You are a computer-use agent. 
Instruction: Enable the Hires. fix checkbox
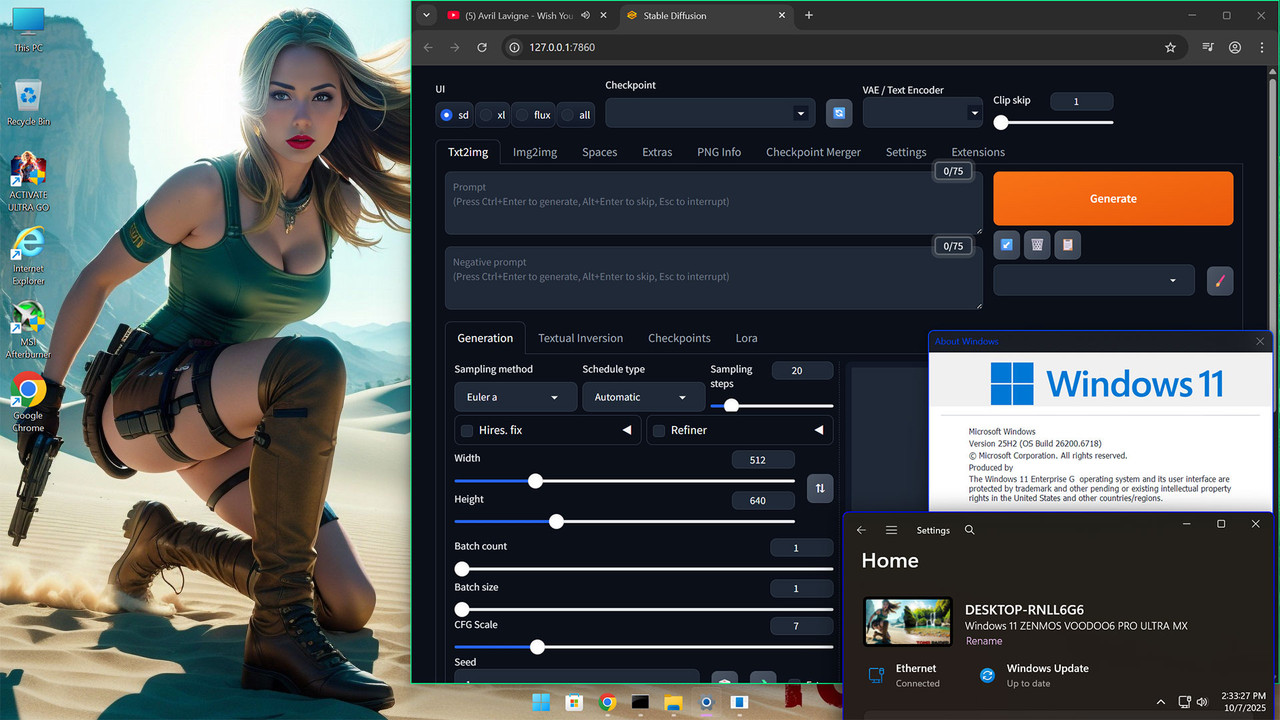pyautogui.click(x=466, y=430)
